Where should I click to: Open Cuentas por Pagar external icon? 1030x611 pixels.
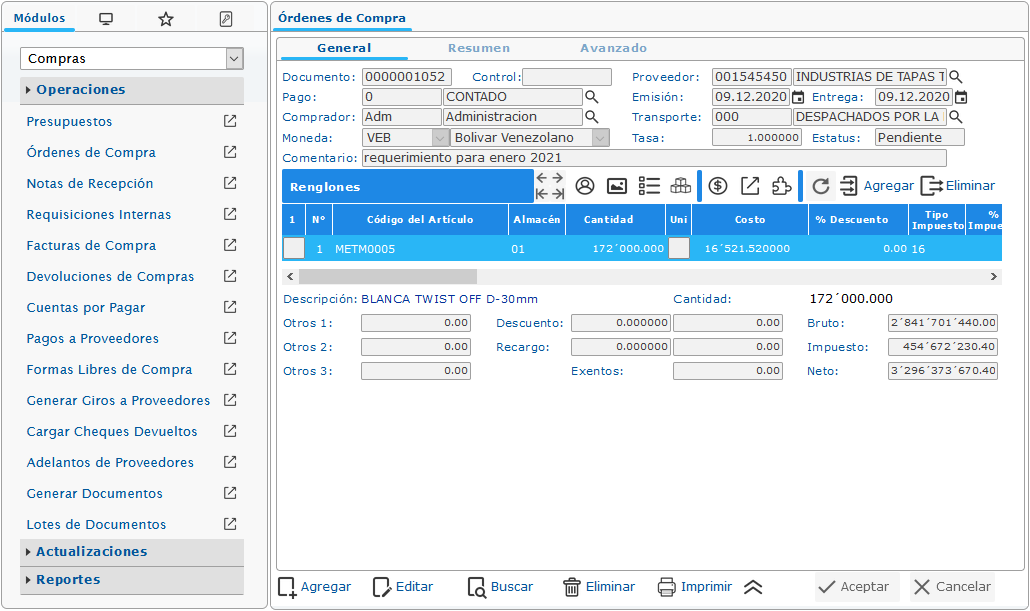coord(230,307)
